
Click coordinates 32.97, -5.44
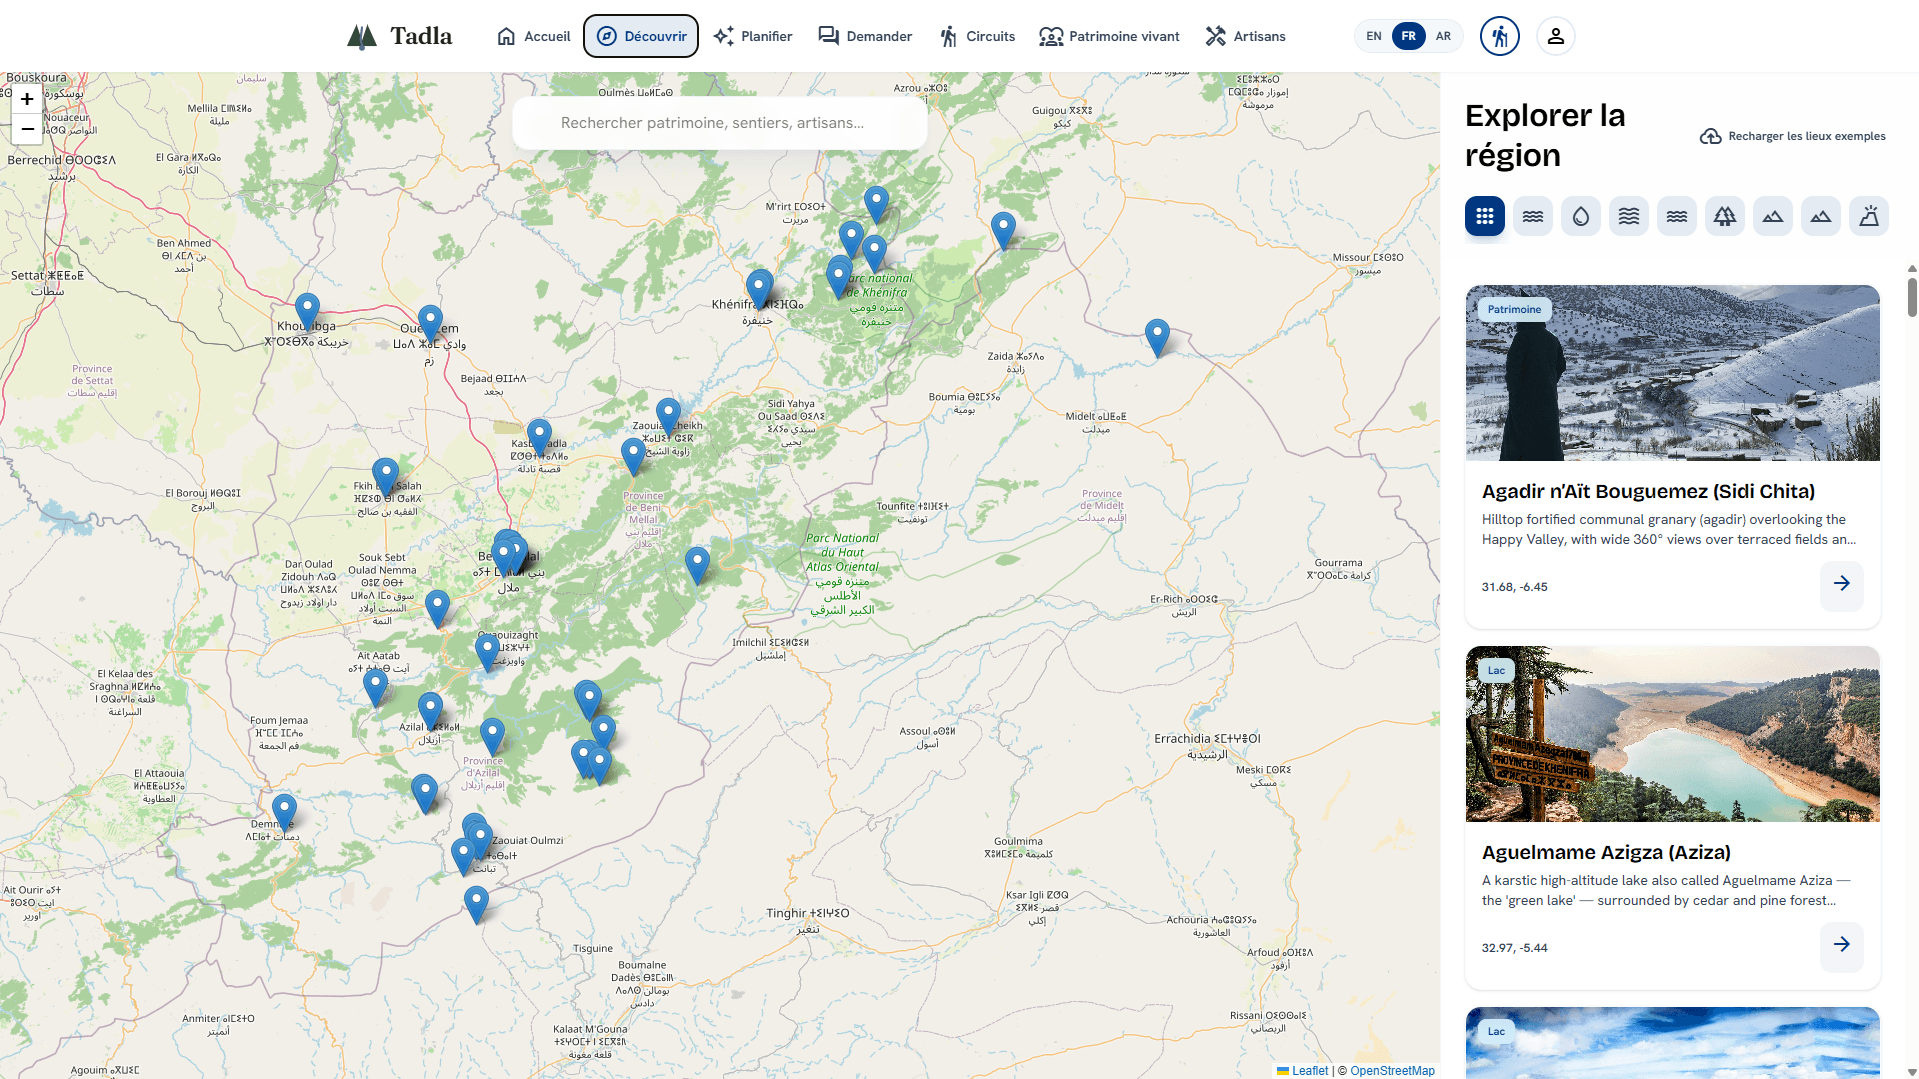coord(1514,948)
